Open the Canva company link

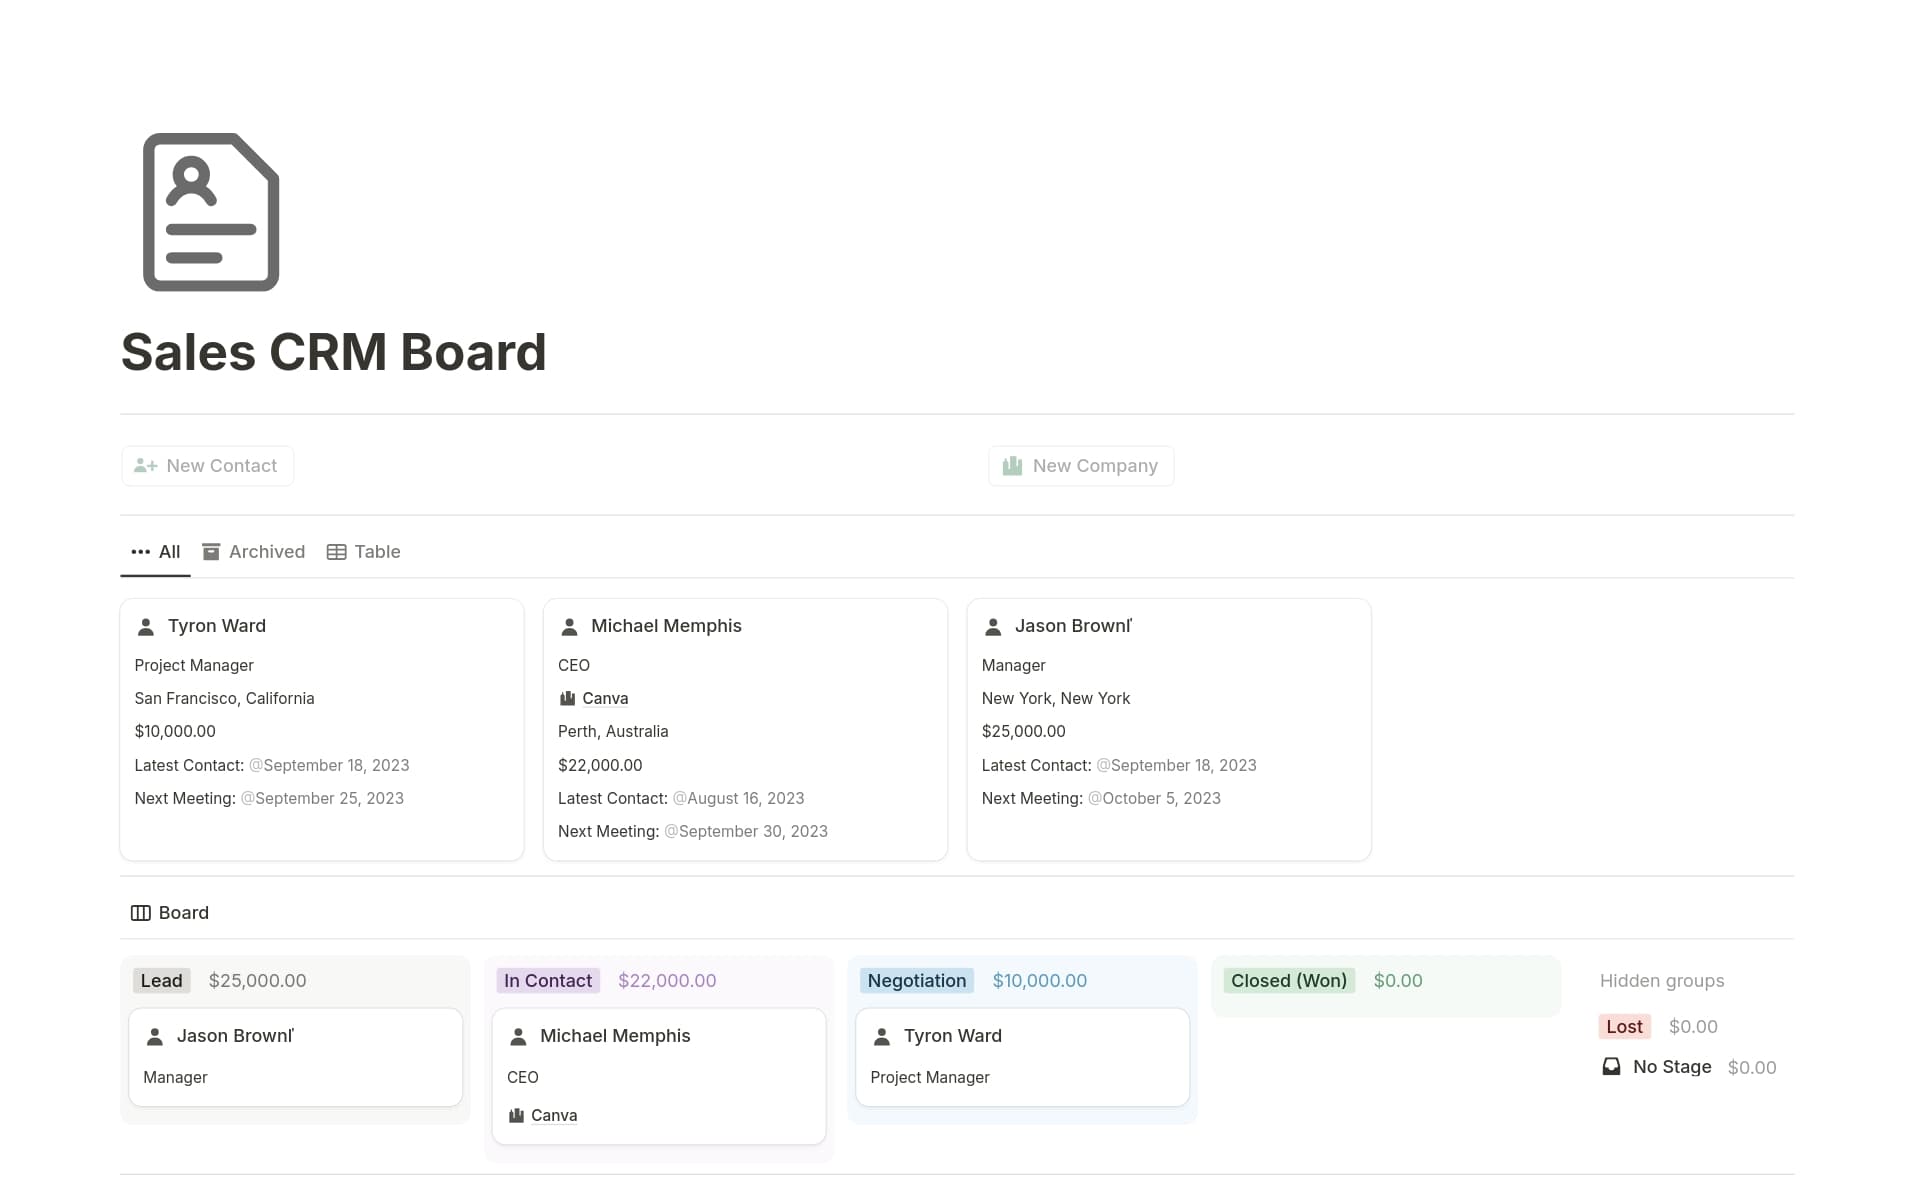[605, 698]
